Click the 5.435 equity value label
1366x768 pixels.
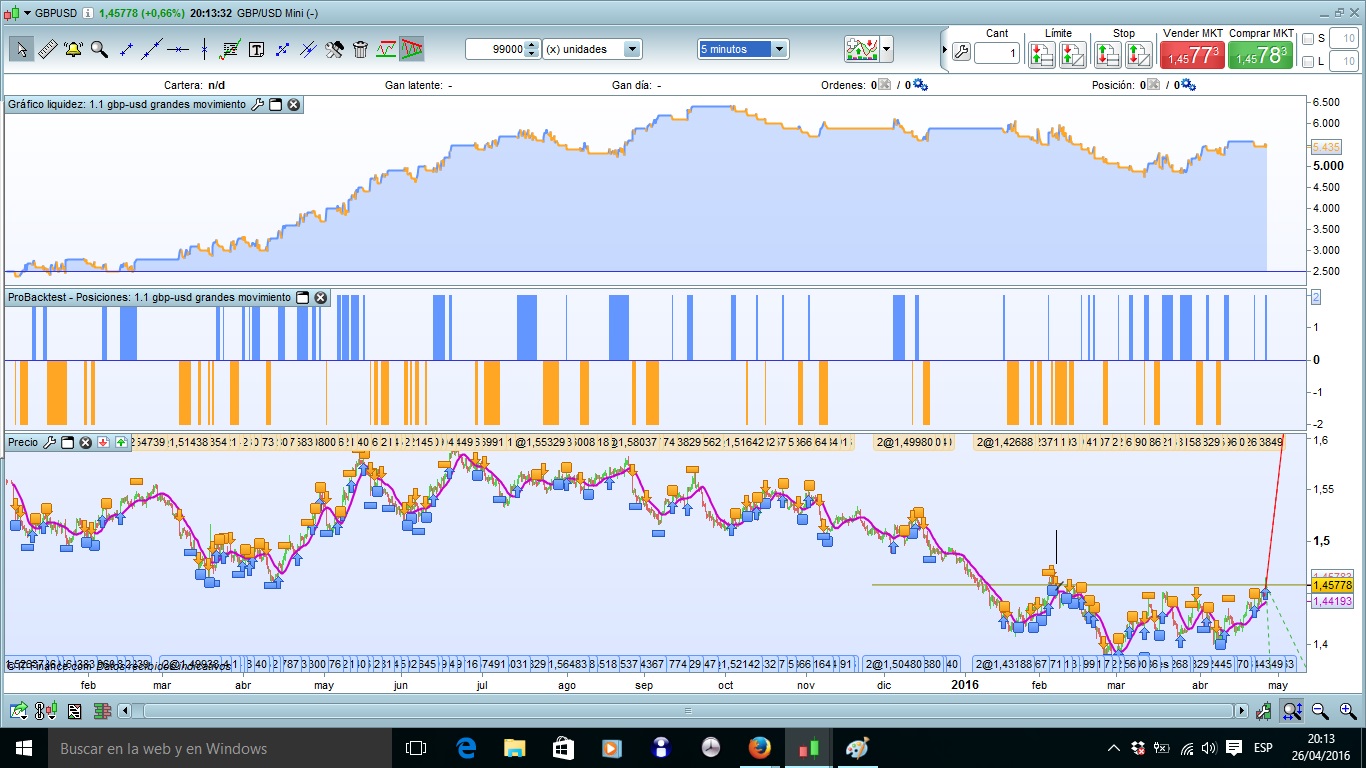[x=1325, y=147]
